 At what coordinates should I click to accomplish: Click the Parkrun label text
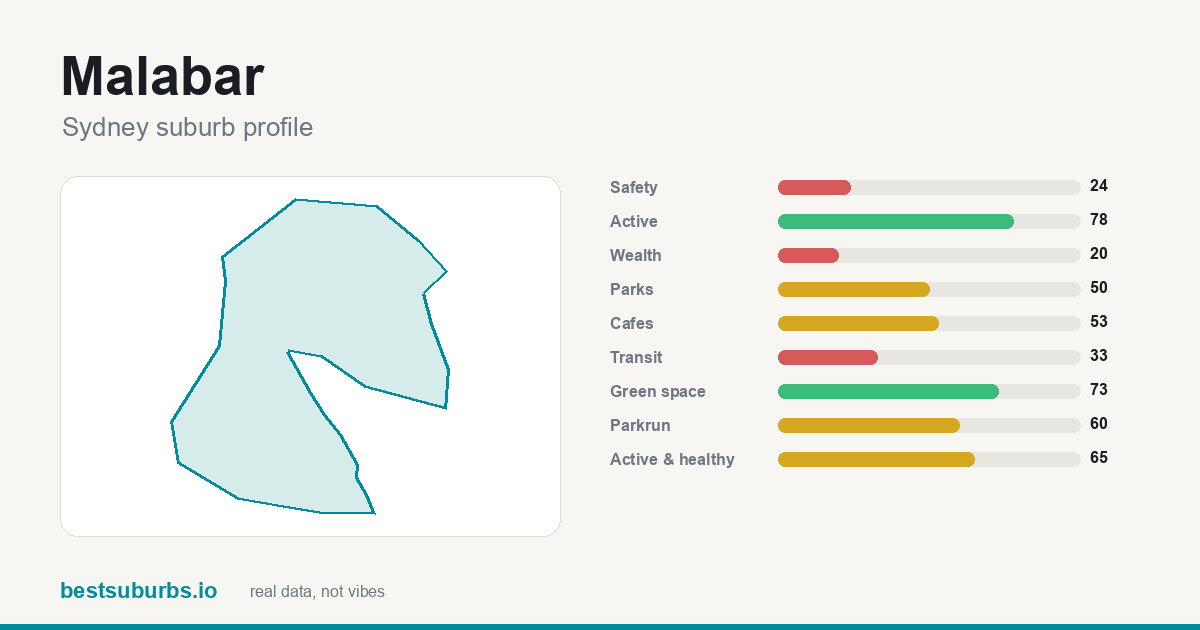pyautogui.click(x=640, y=425)
